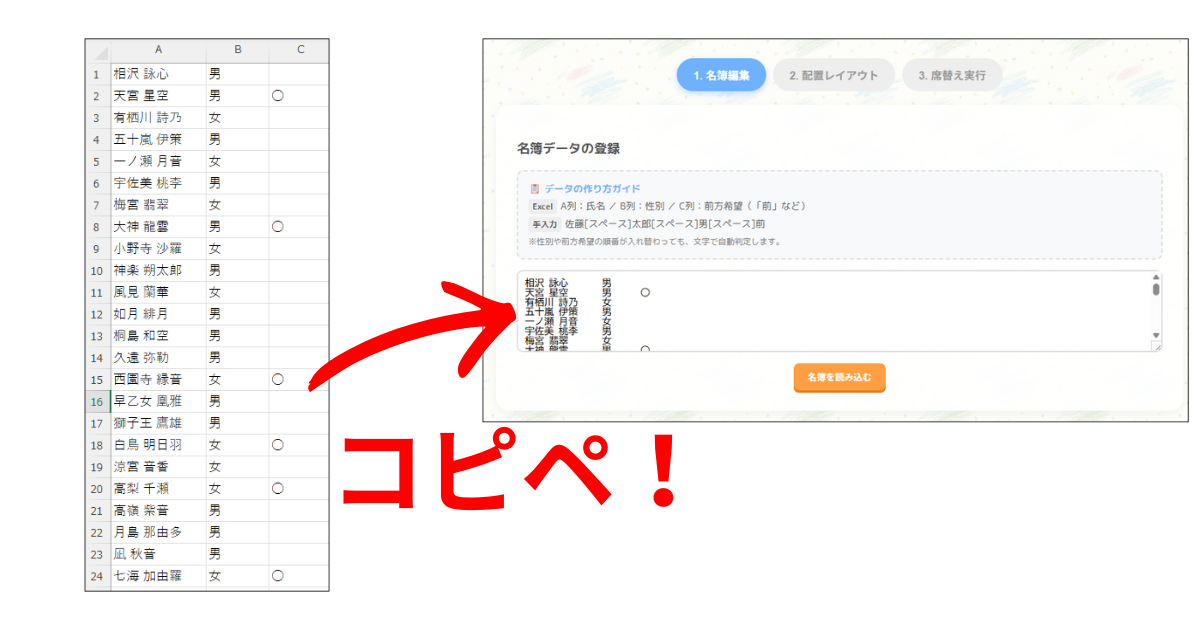Go to the 3. 席替え実行 tab

[952, 75]
